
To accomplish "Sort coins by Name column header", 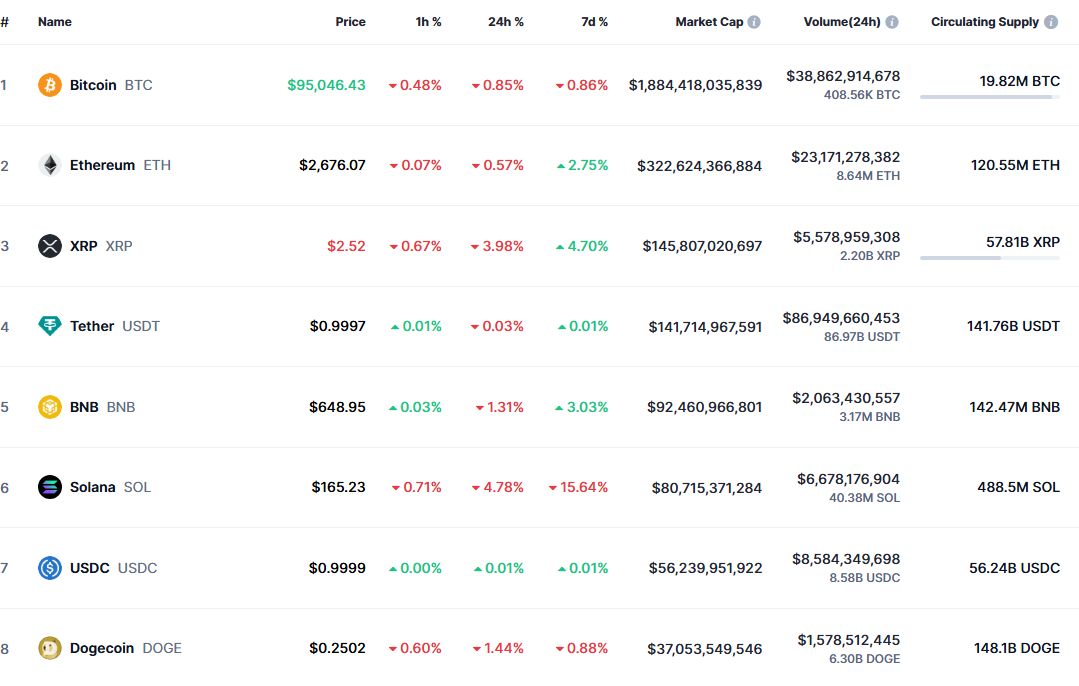I will coord(55,22).
